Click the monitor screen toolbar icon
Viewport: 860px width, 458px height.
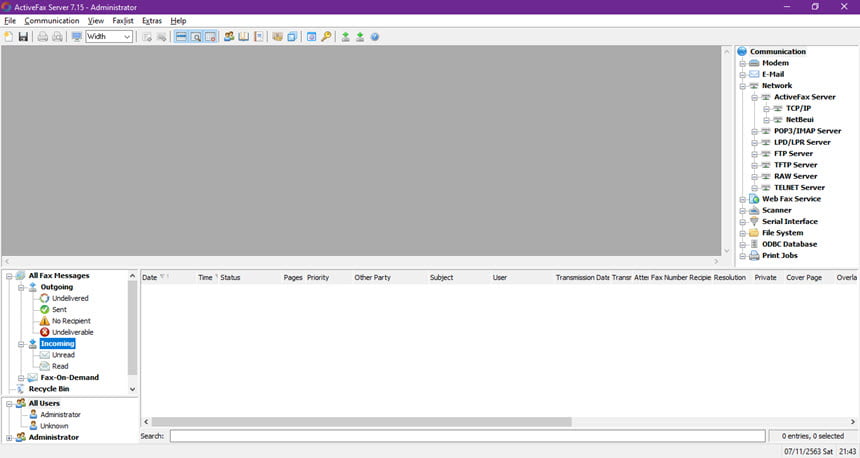point(77,37)
